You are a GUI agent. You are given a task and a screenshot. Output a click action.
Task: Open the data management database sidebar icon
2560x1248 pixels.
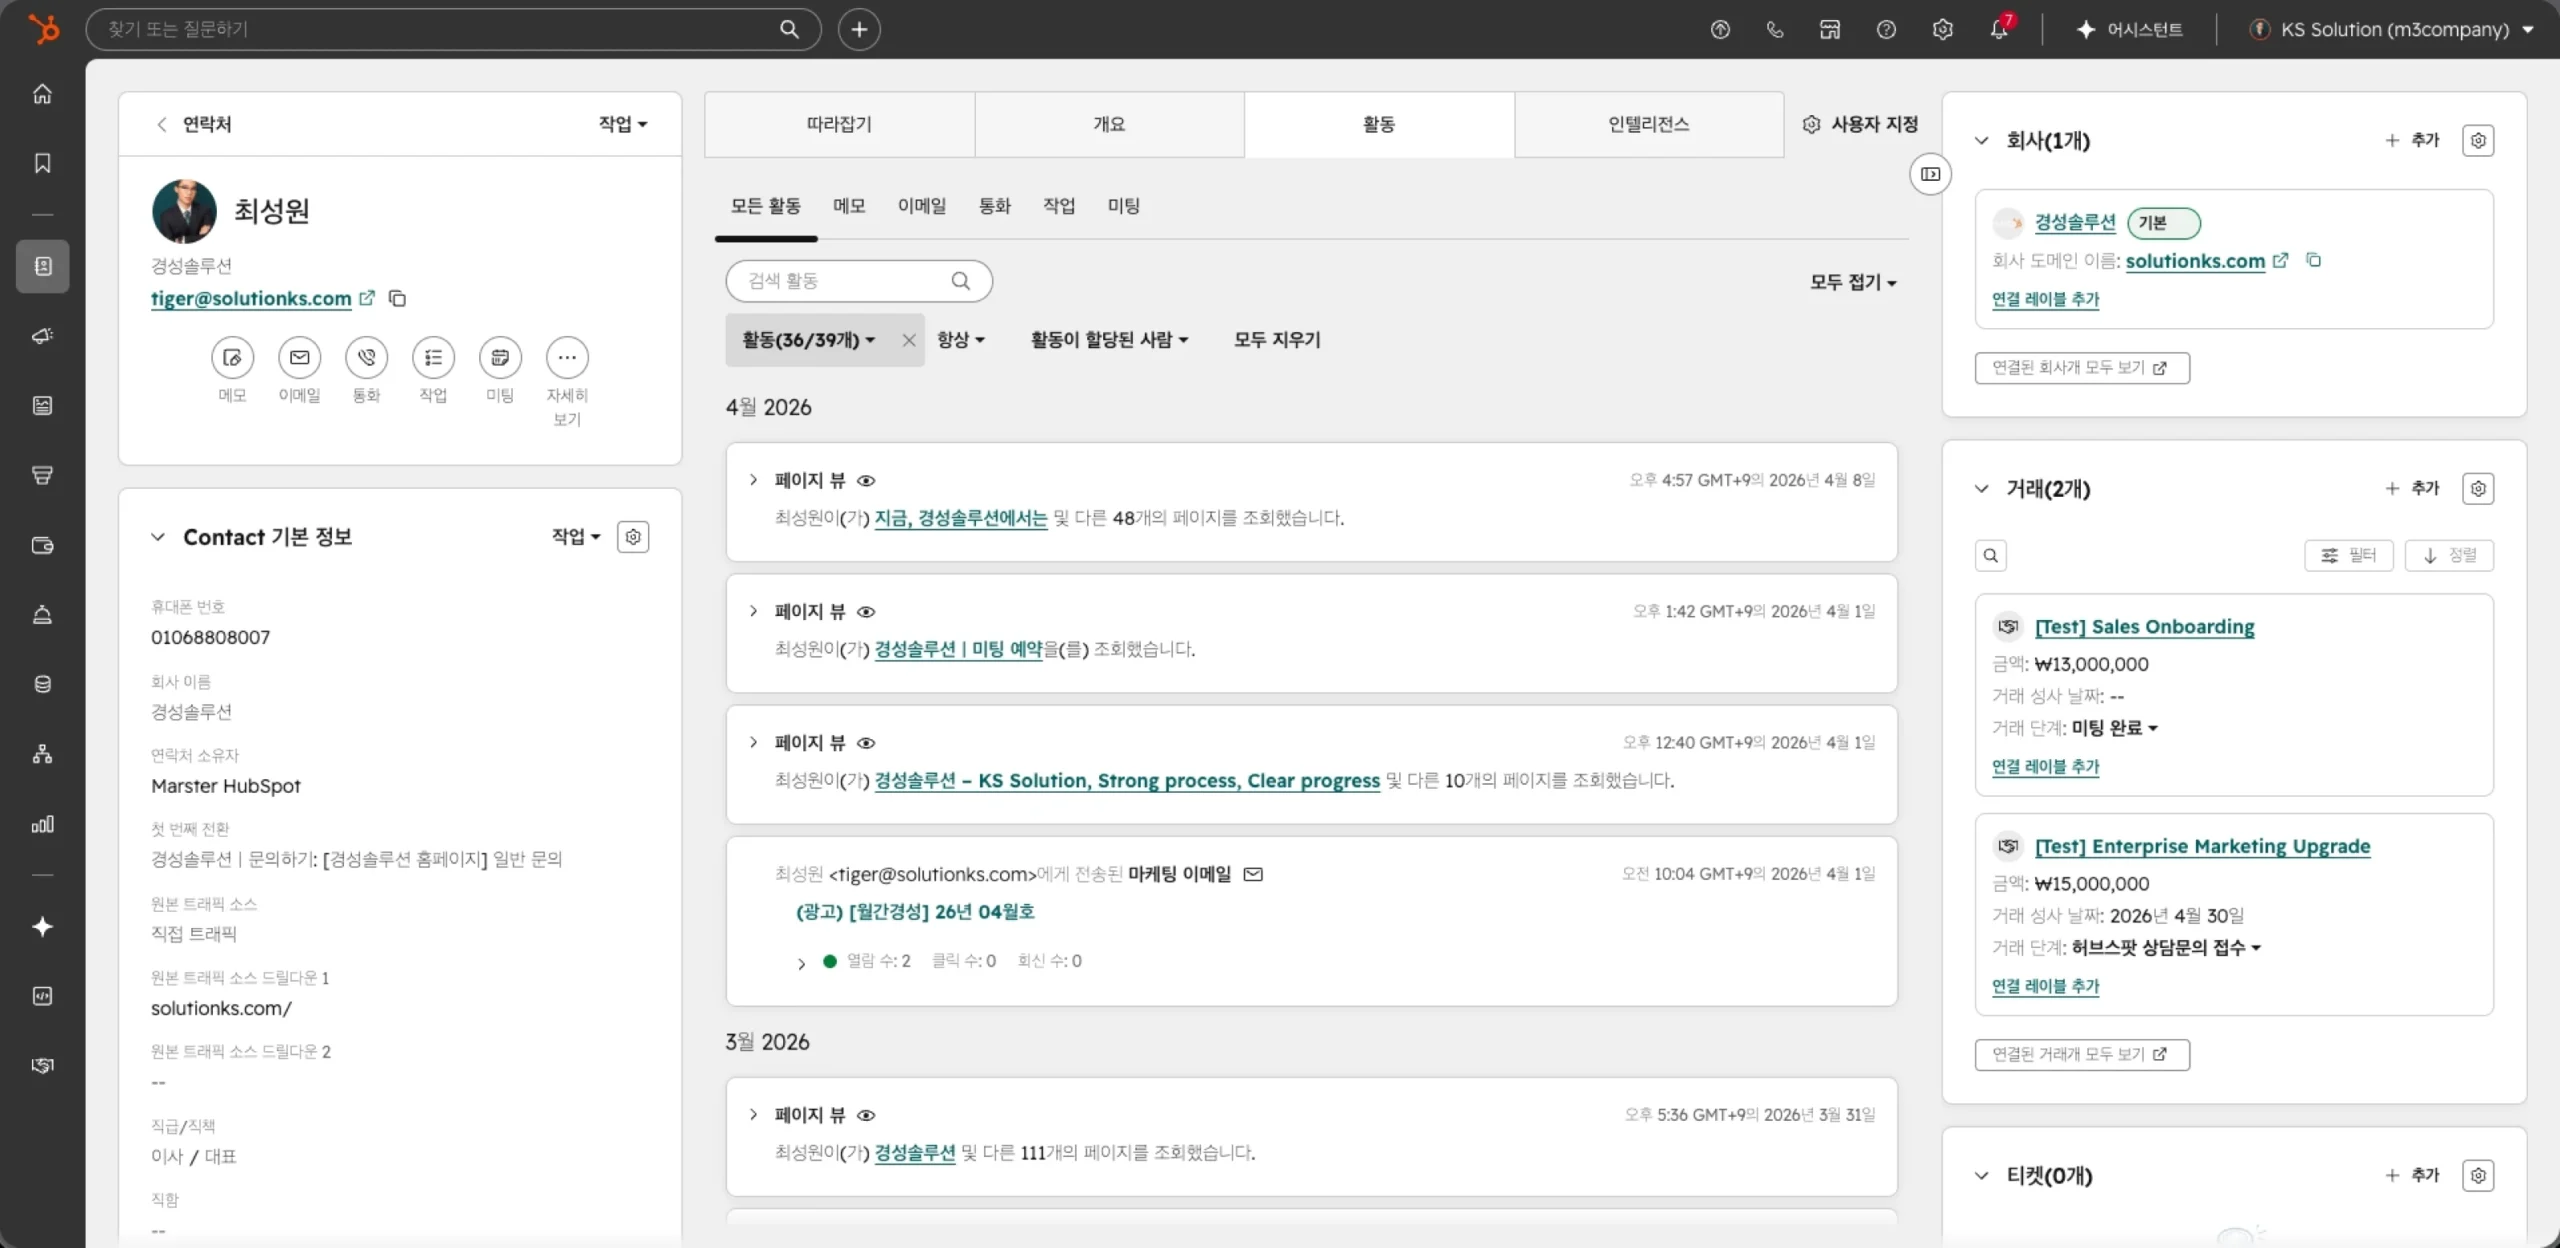click(42, 684)
